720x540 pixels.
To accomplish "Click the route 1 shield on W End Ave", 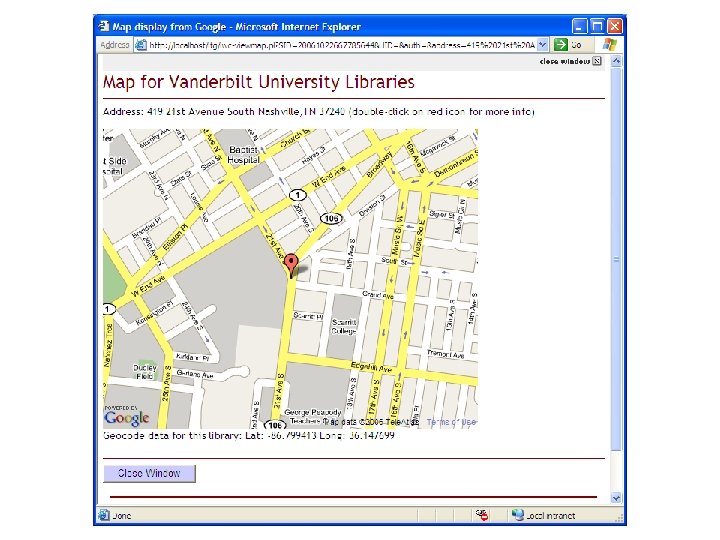I will pos(298,195).
